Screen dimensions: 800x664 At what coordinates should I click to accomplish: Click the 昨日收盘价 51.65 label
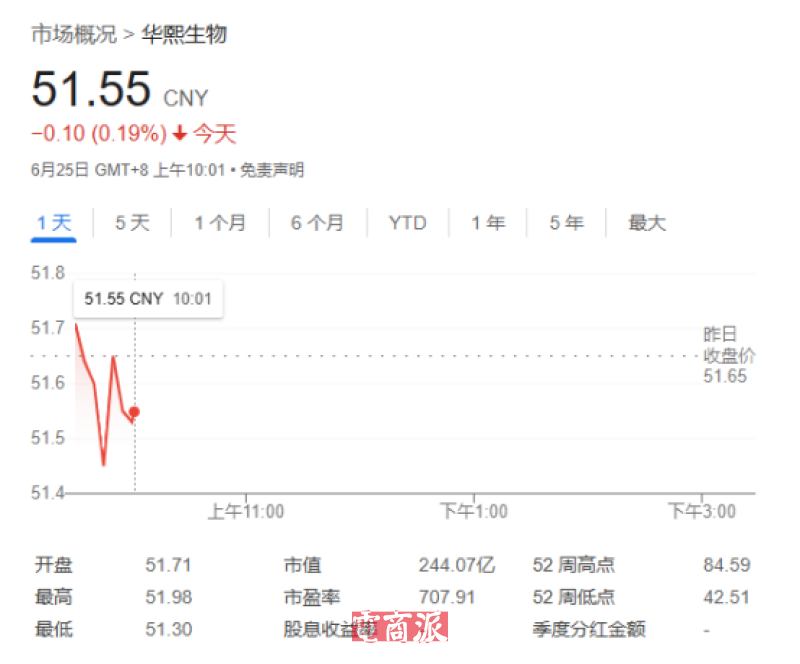729,355
